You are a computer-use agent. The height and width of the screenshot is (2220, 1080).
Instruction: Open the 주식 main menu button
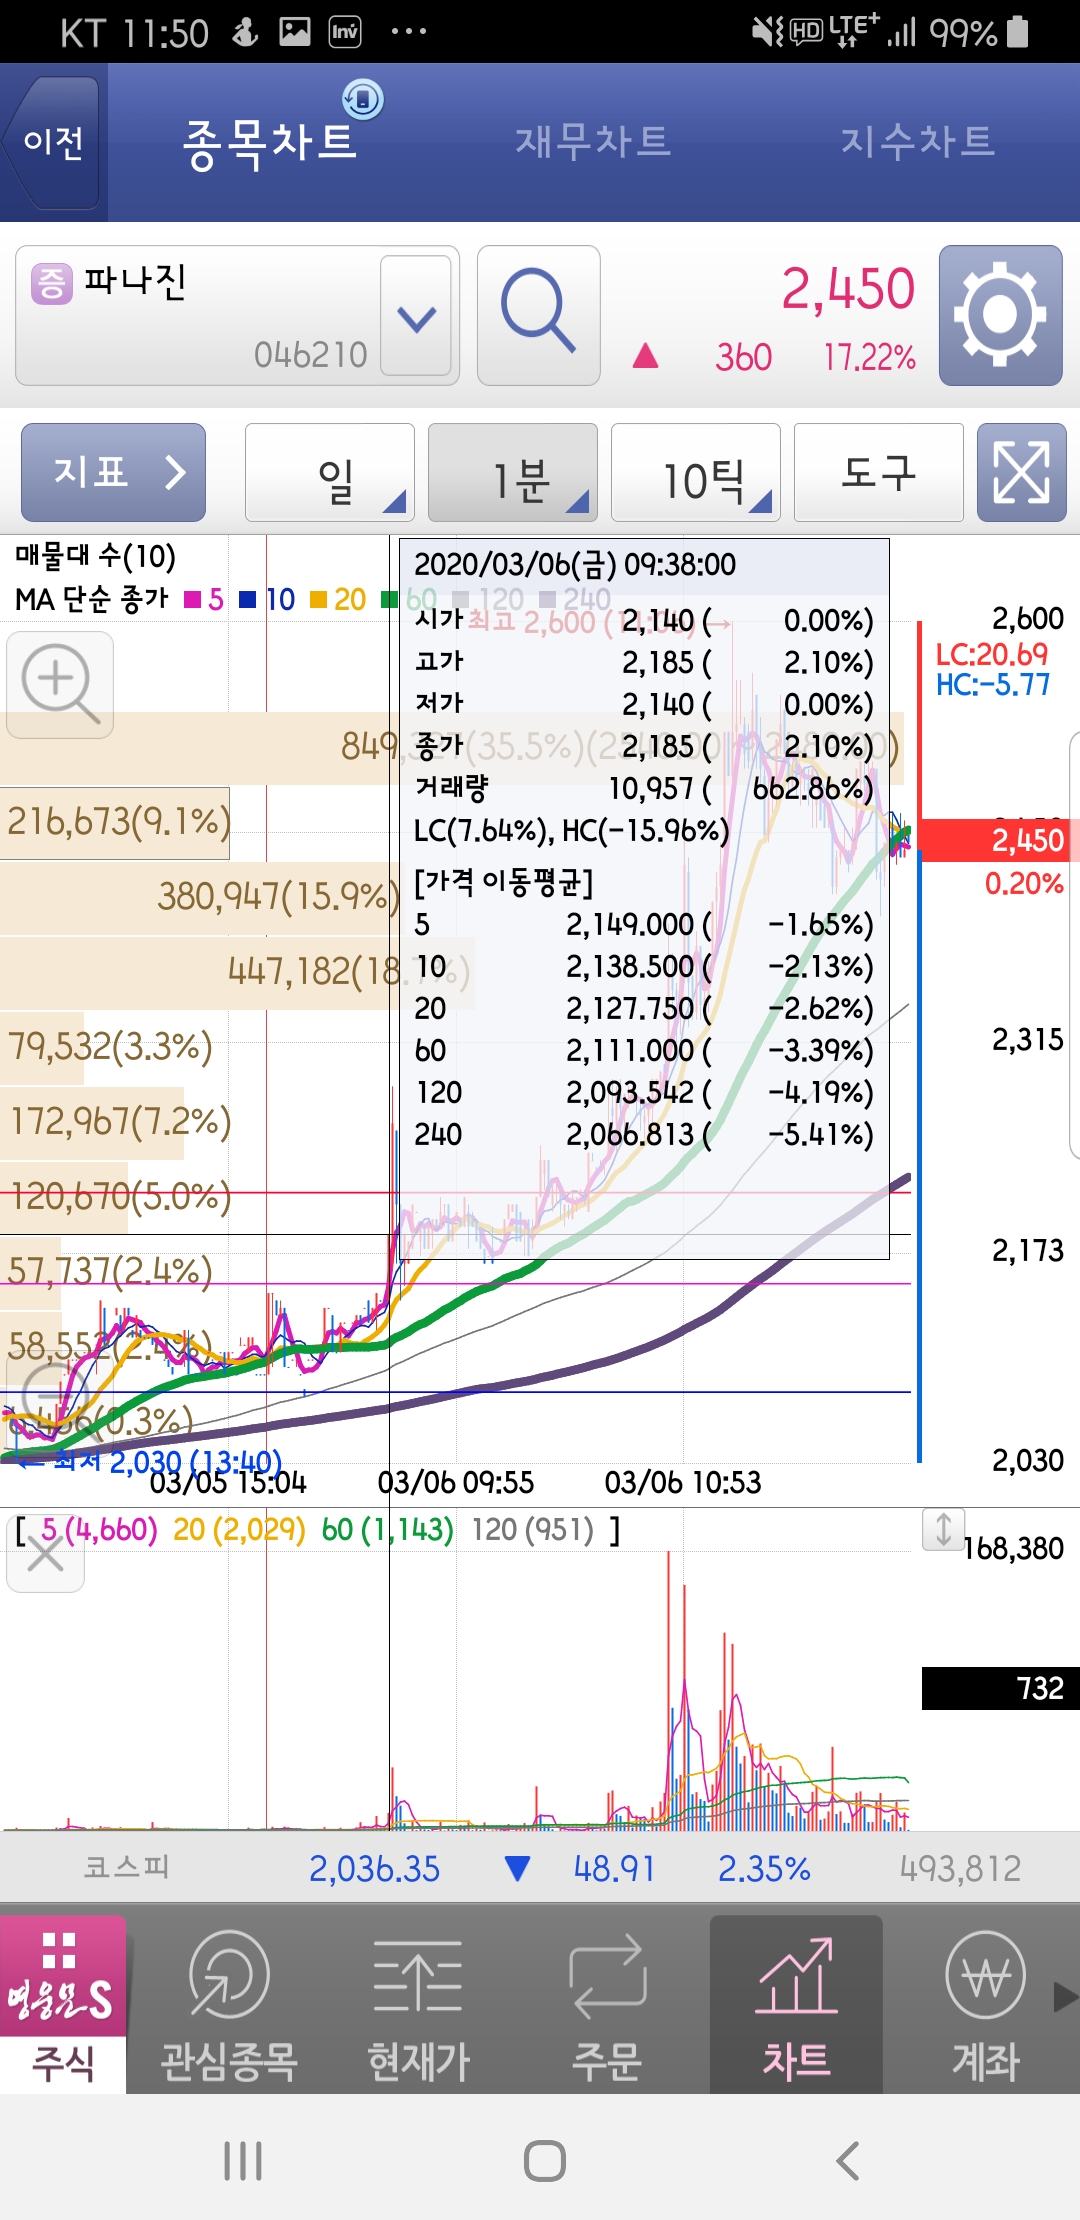click(63, 2004)
